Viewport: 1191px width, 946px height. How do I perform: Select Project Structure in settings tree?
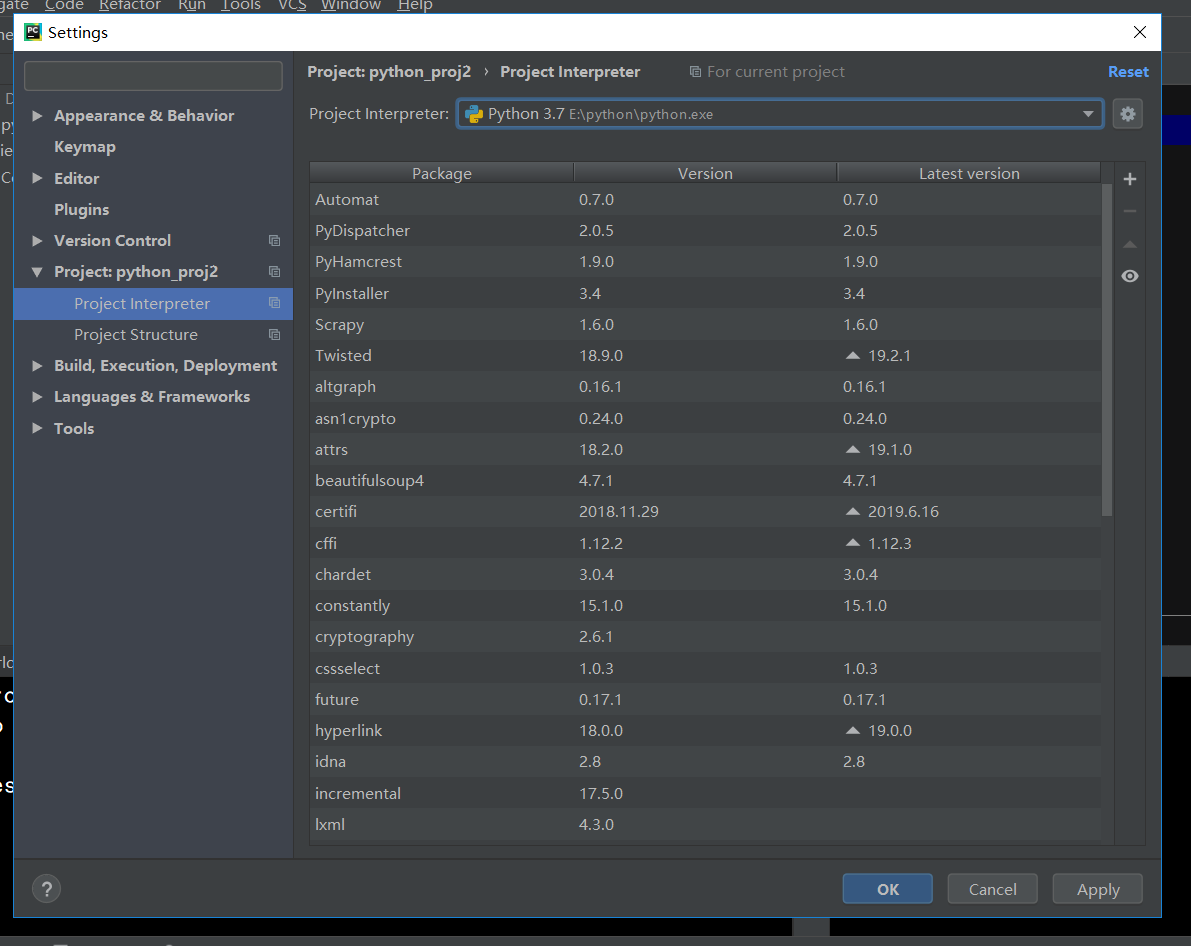pyautogui.click(x=136, y=335)
